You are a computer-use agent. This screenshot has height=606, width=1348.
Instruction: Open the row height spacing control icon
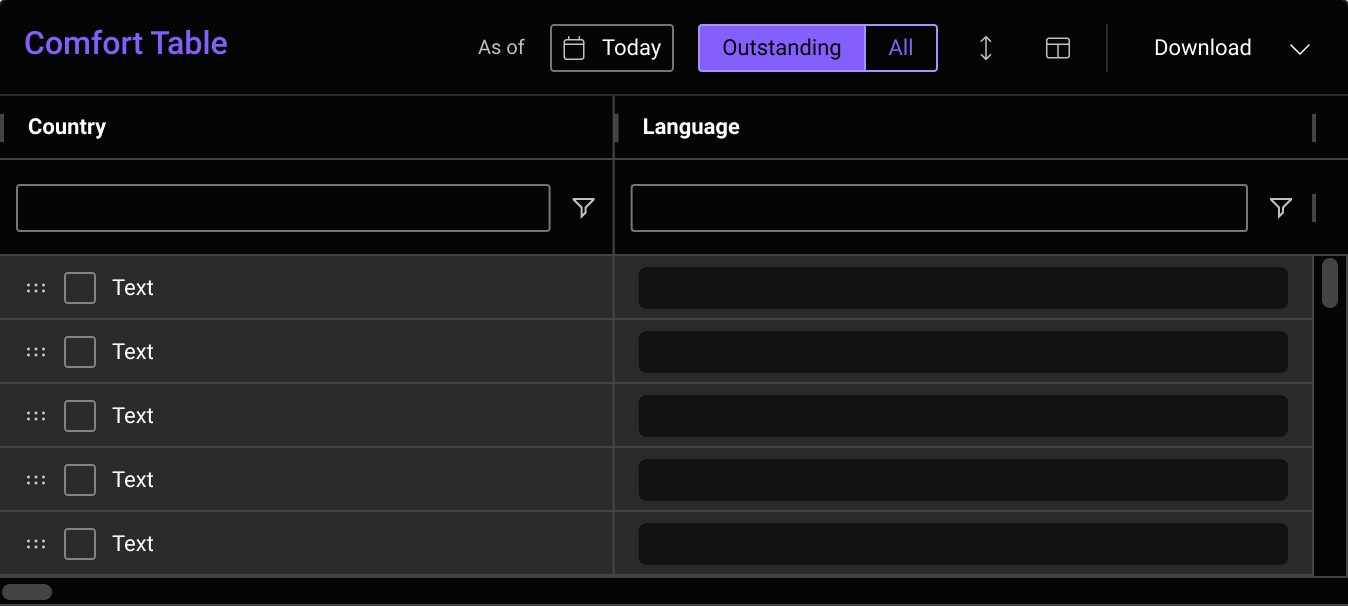pyautogui.click(x=986, y=48)
